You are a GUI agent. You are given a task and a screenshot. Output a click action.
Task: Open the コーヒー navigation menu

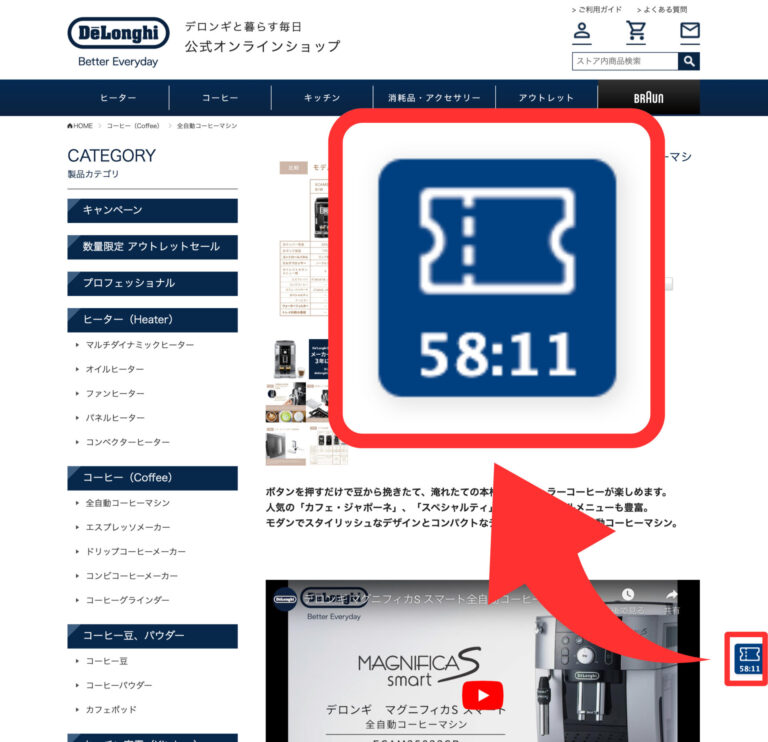click(x=220, y=98)
